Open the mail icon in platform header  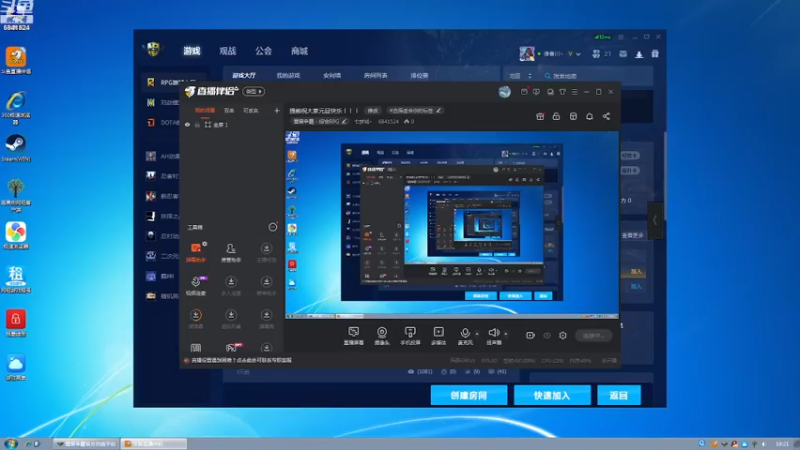click(x=623, y=54)
